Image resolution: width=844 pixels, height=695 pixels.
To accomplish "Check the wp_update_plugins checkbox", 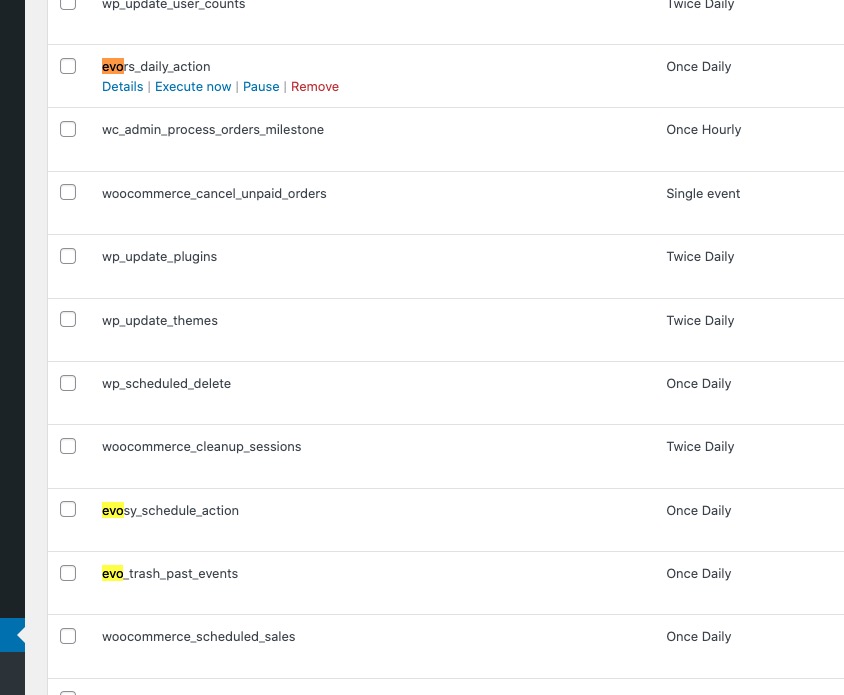I will click(x=68, y=256).
